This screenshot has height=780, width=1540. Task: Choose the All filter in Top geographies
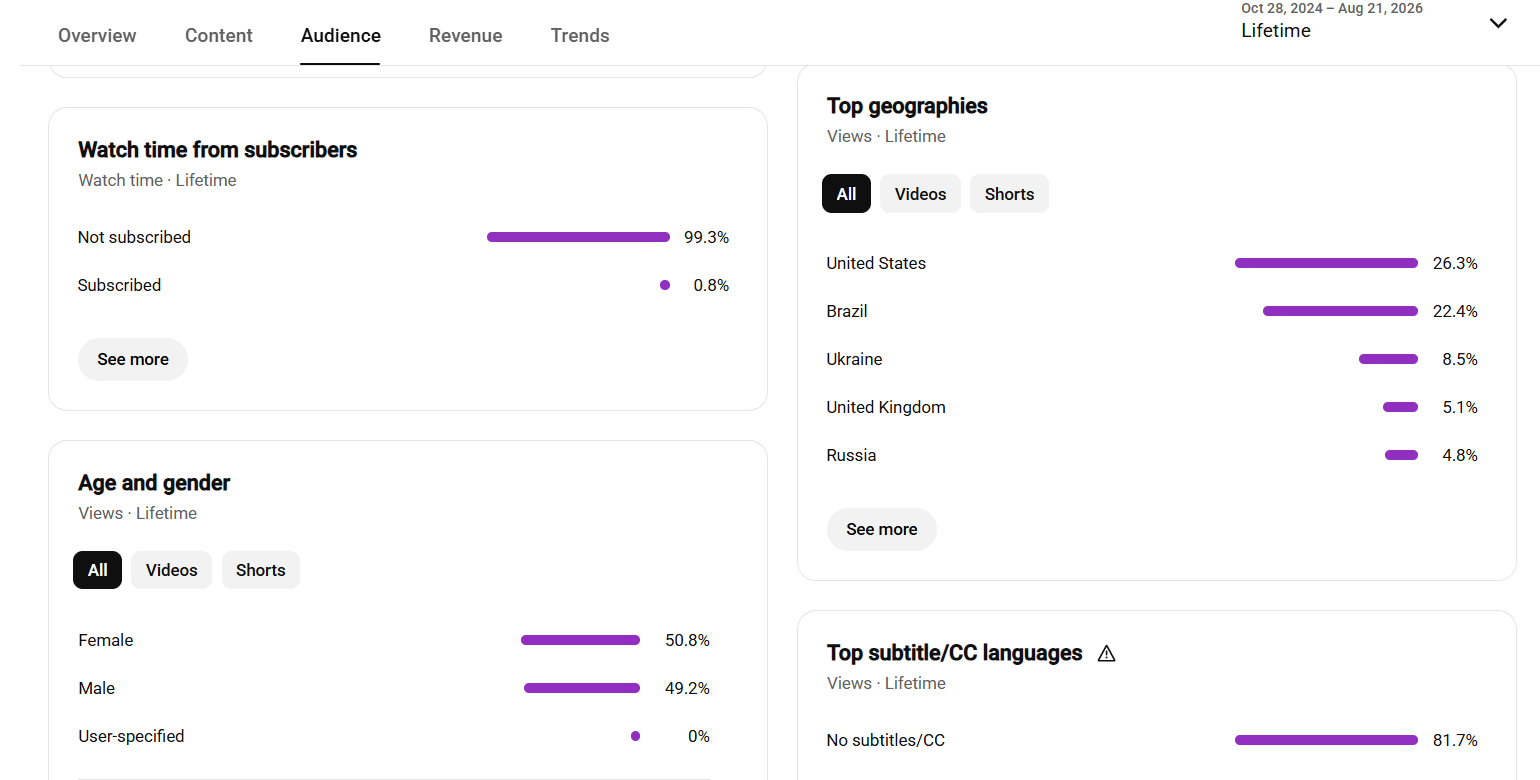click(846, 194)
